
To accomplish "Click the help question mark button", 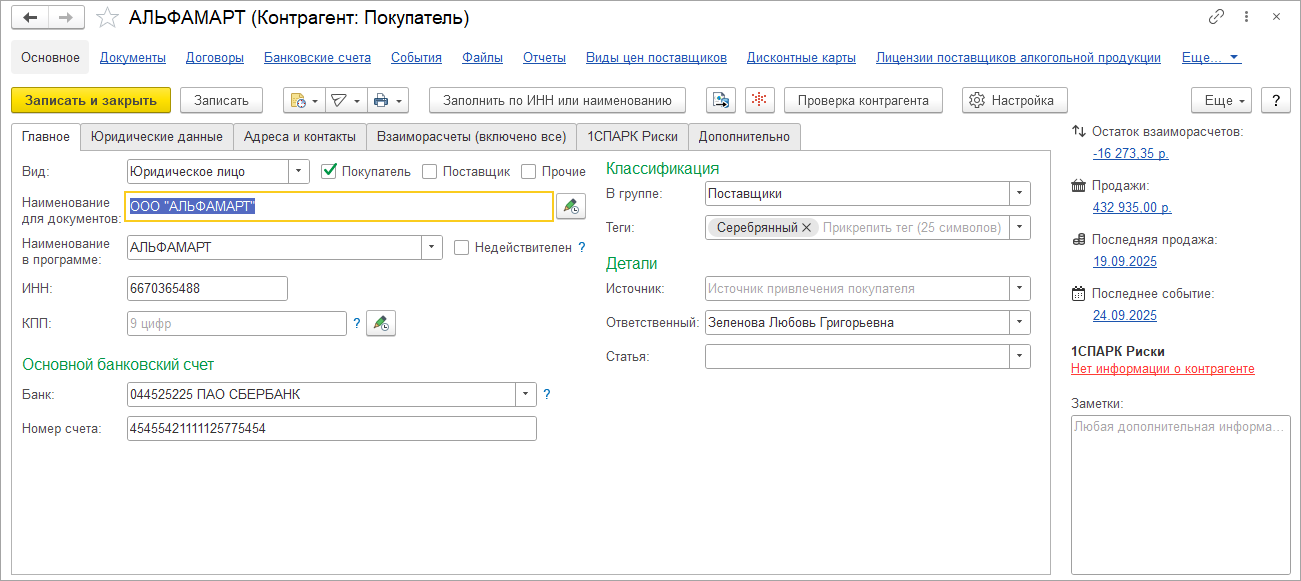I will [1275, 100].
